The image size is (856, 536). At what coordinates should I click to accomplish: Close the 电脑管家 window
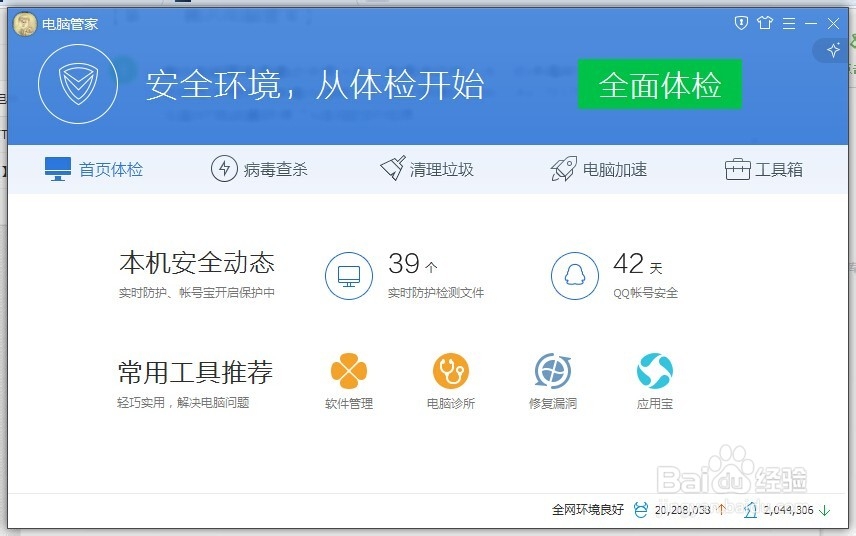[834, 23]
